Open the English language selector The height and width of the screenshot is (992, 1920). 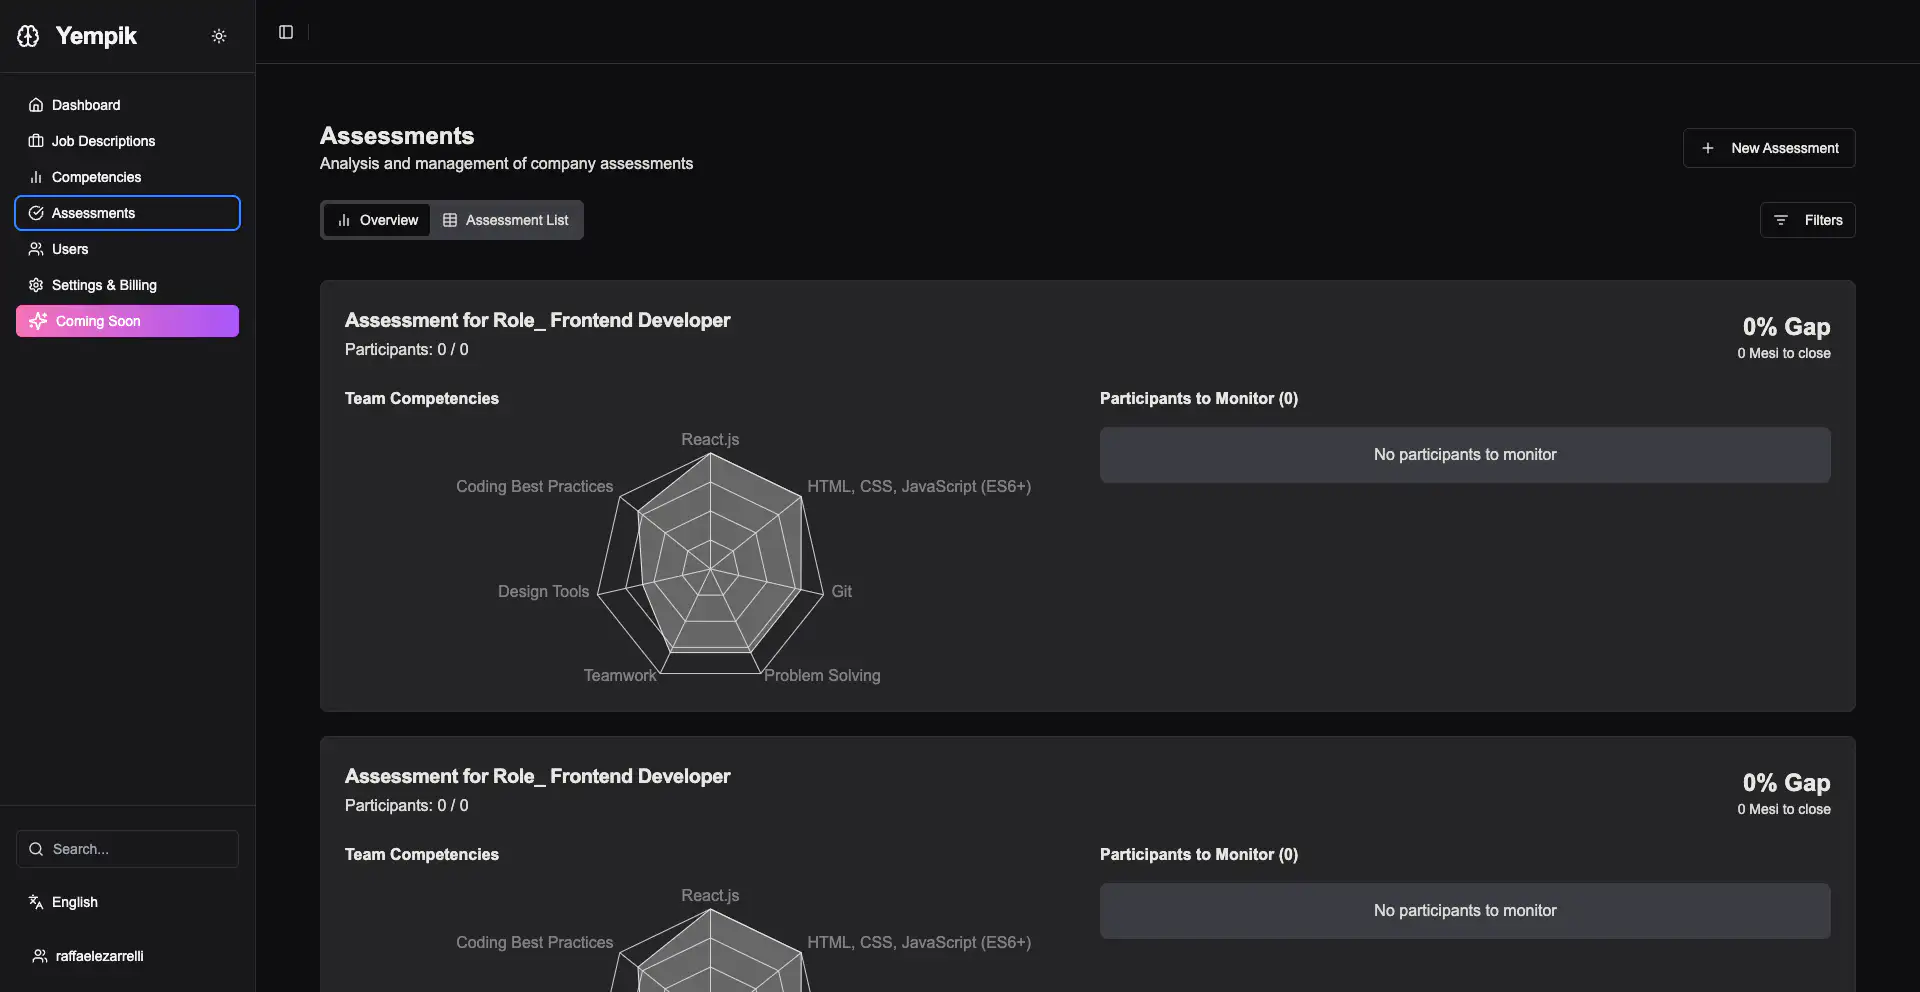pyautogui.click(x=75, y=902)
